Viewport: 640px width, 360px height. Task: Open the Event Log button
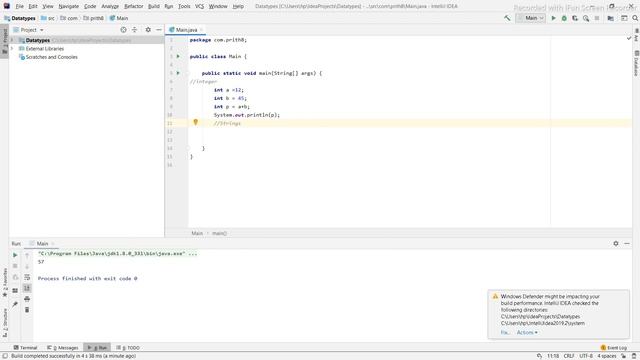(613, 348)
